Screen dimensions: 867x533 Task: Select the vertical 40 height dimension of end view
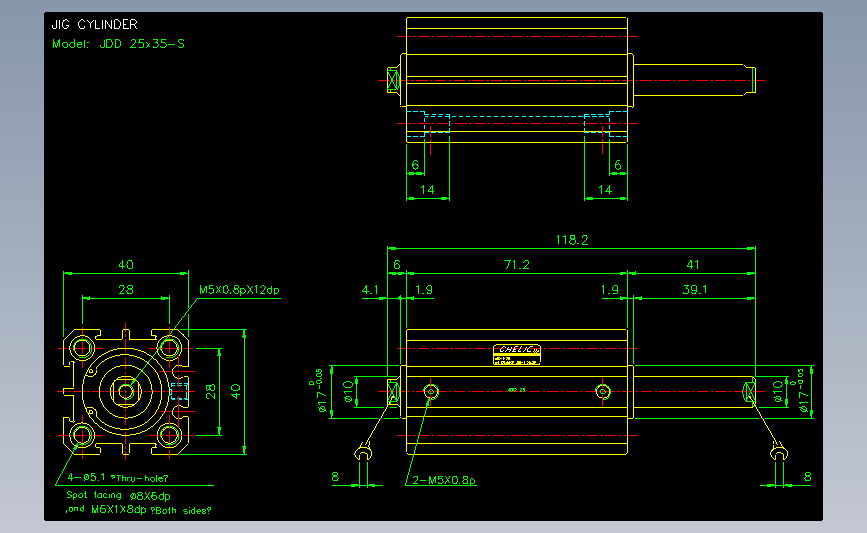(236, 391)
